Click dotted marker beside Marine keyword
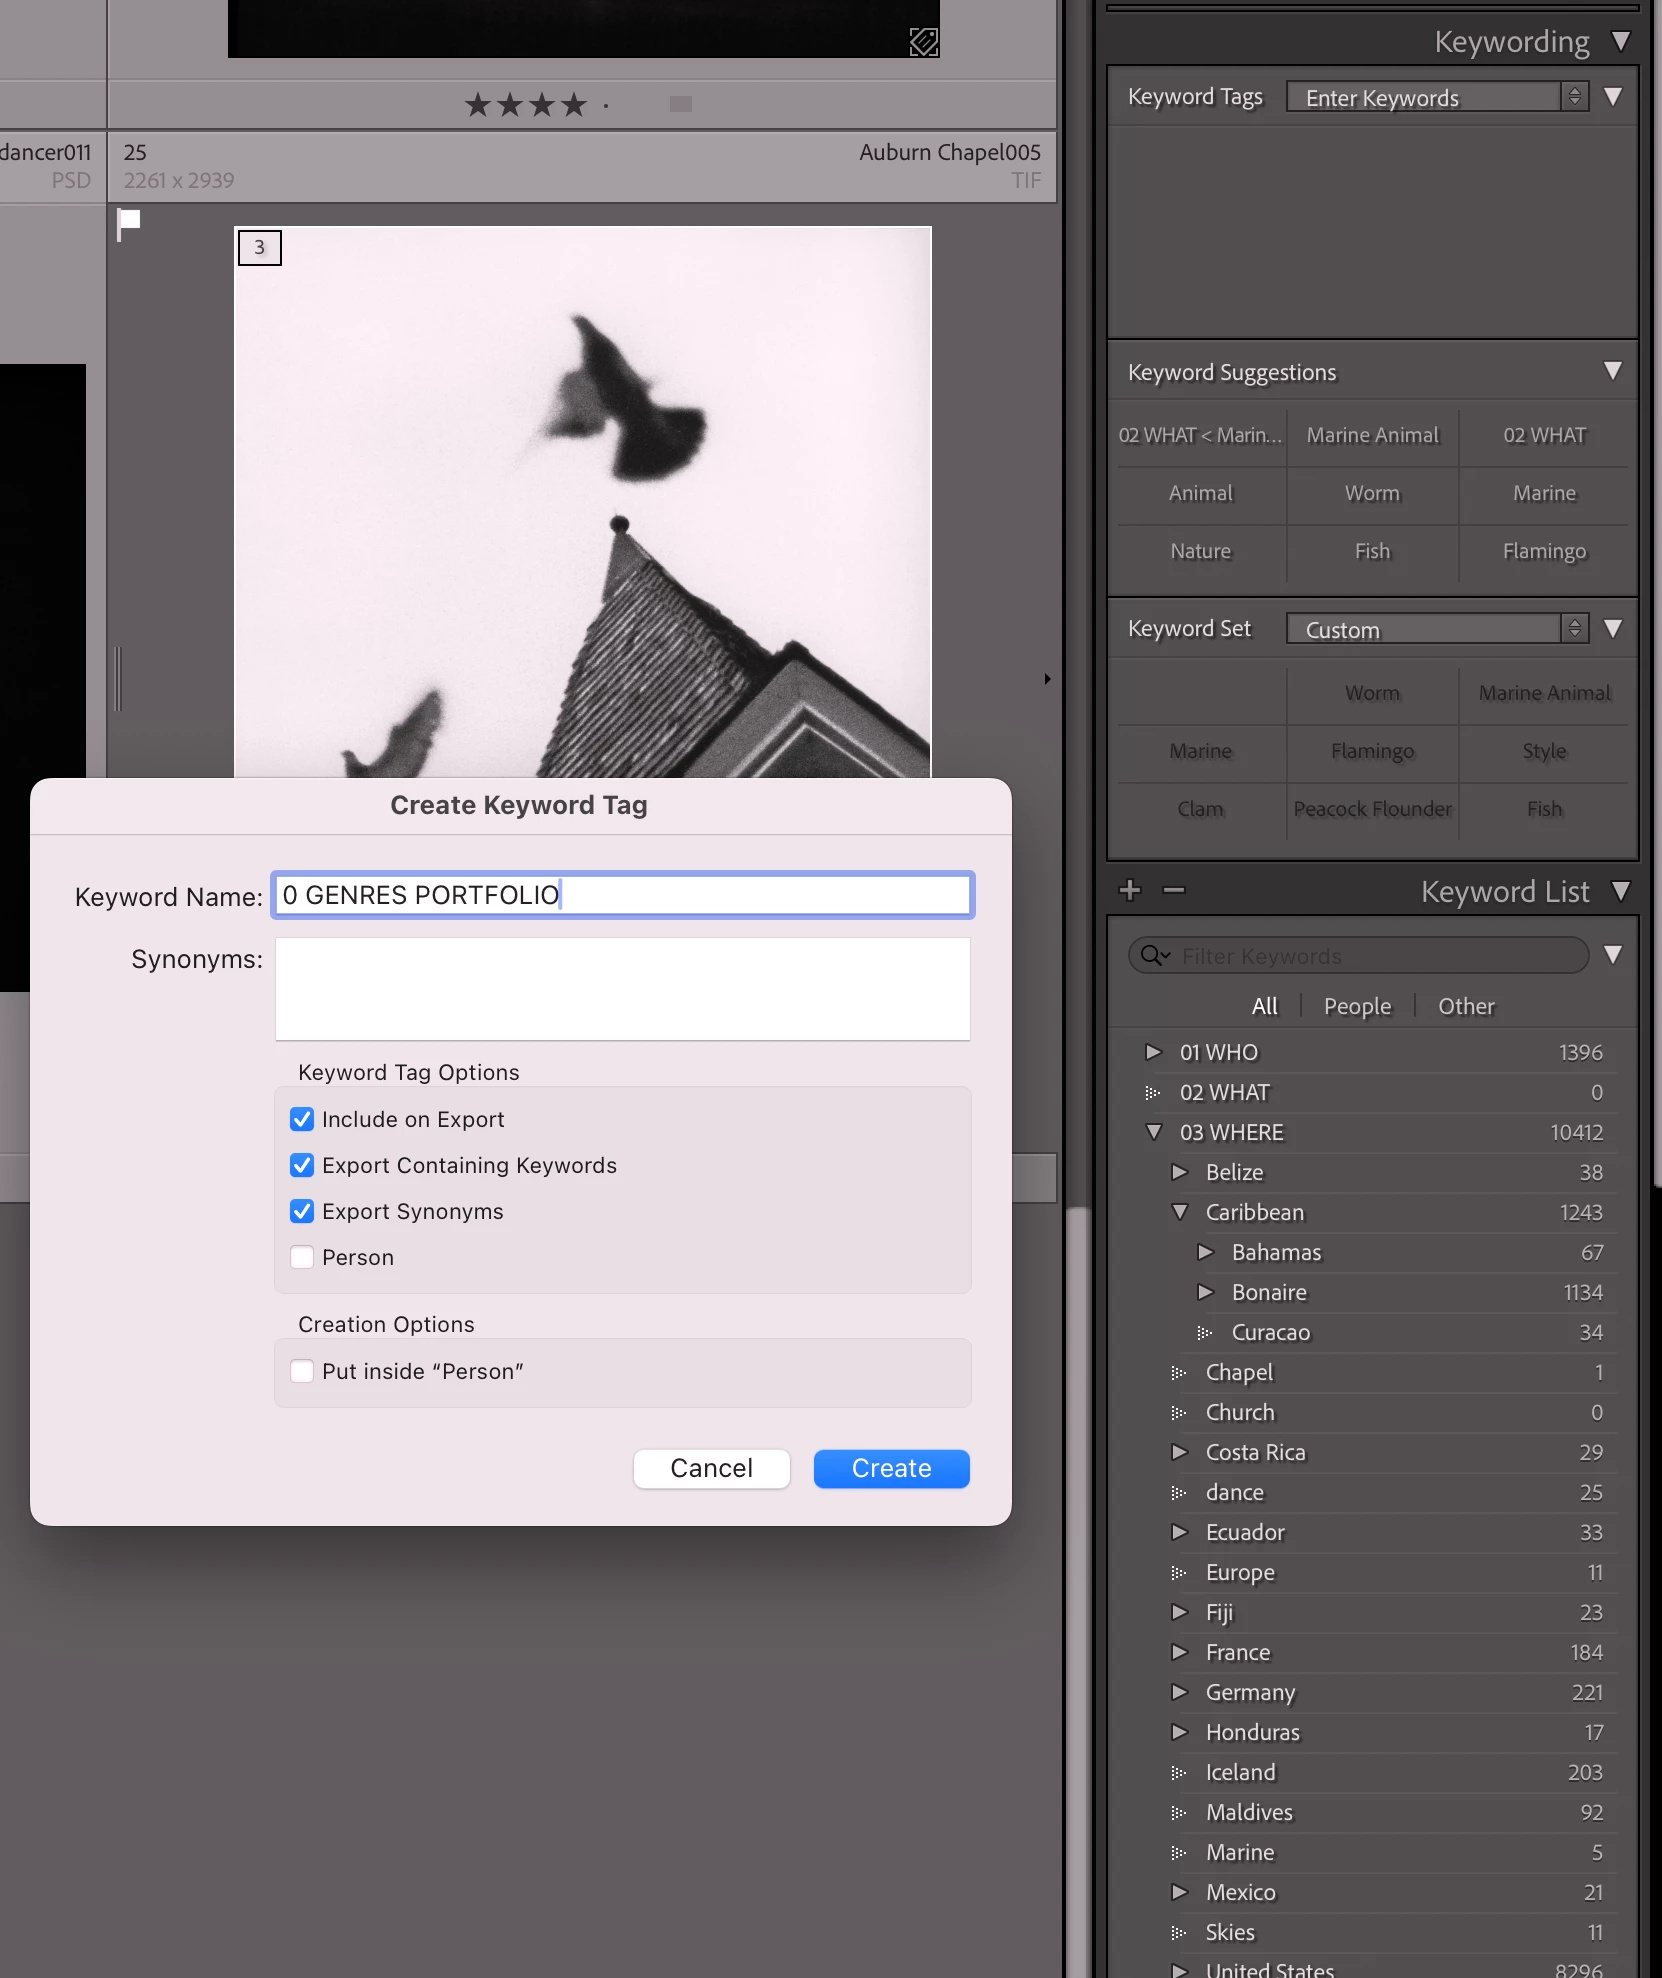Screen dimensions: 1662x1978 click(1179, 1853)
